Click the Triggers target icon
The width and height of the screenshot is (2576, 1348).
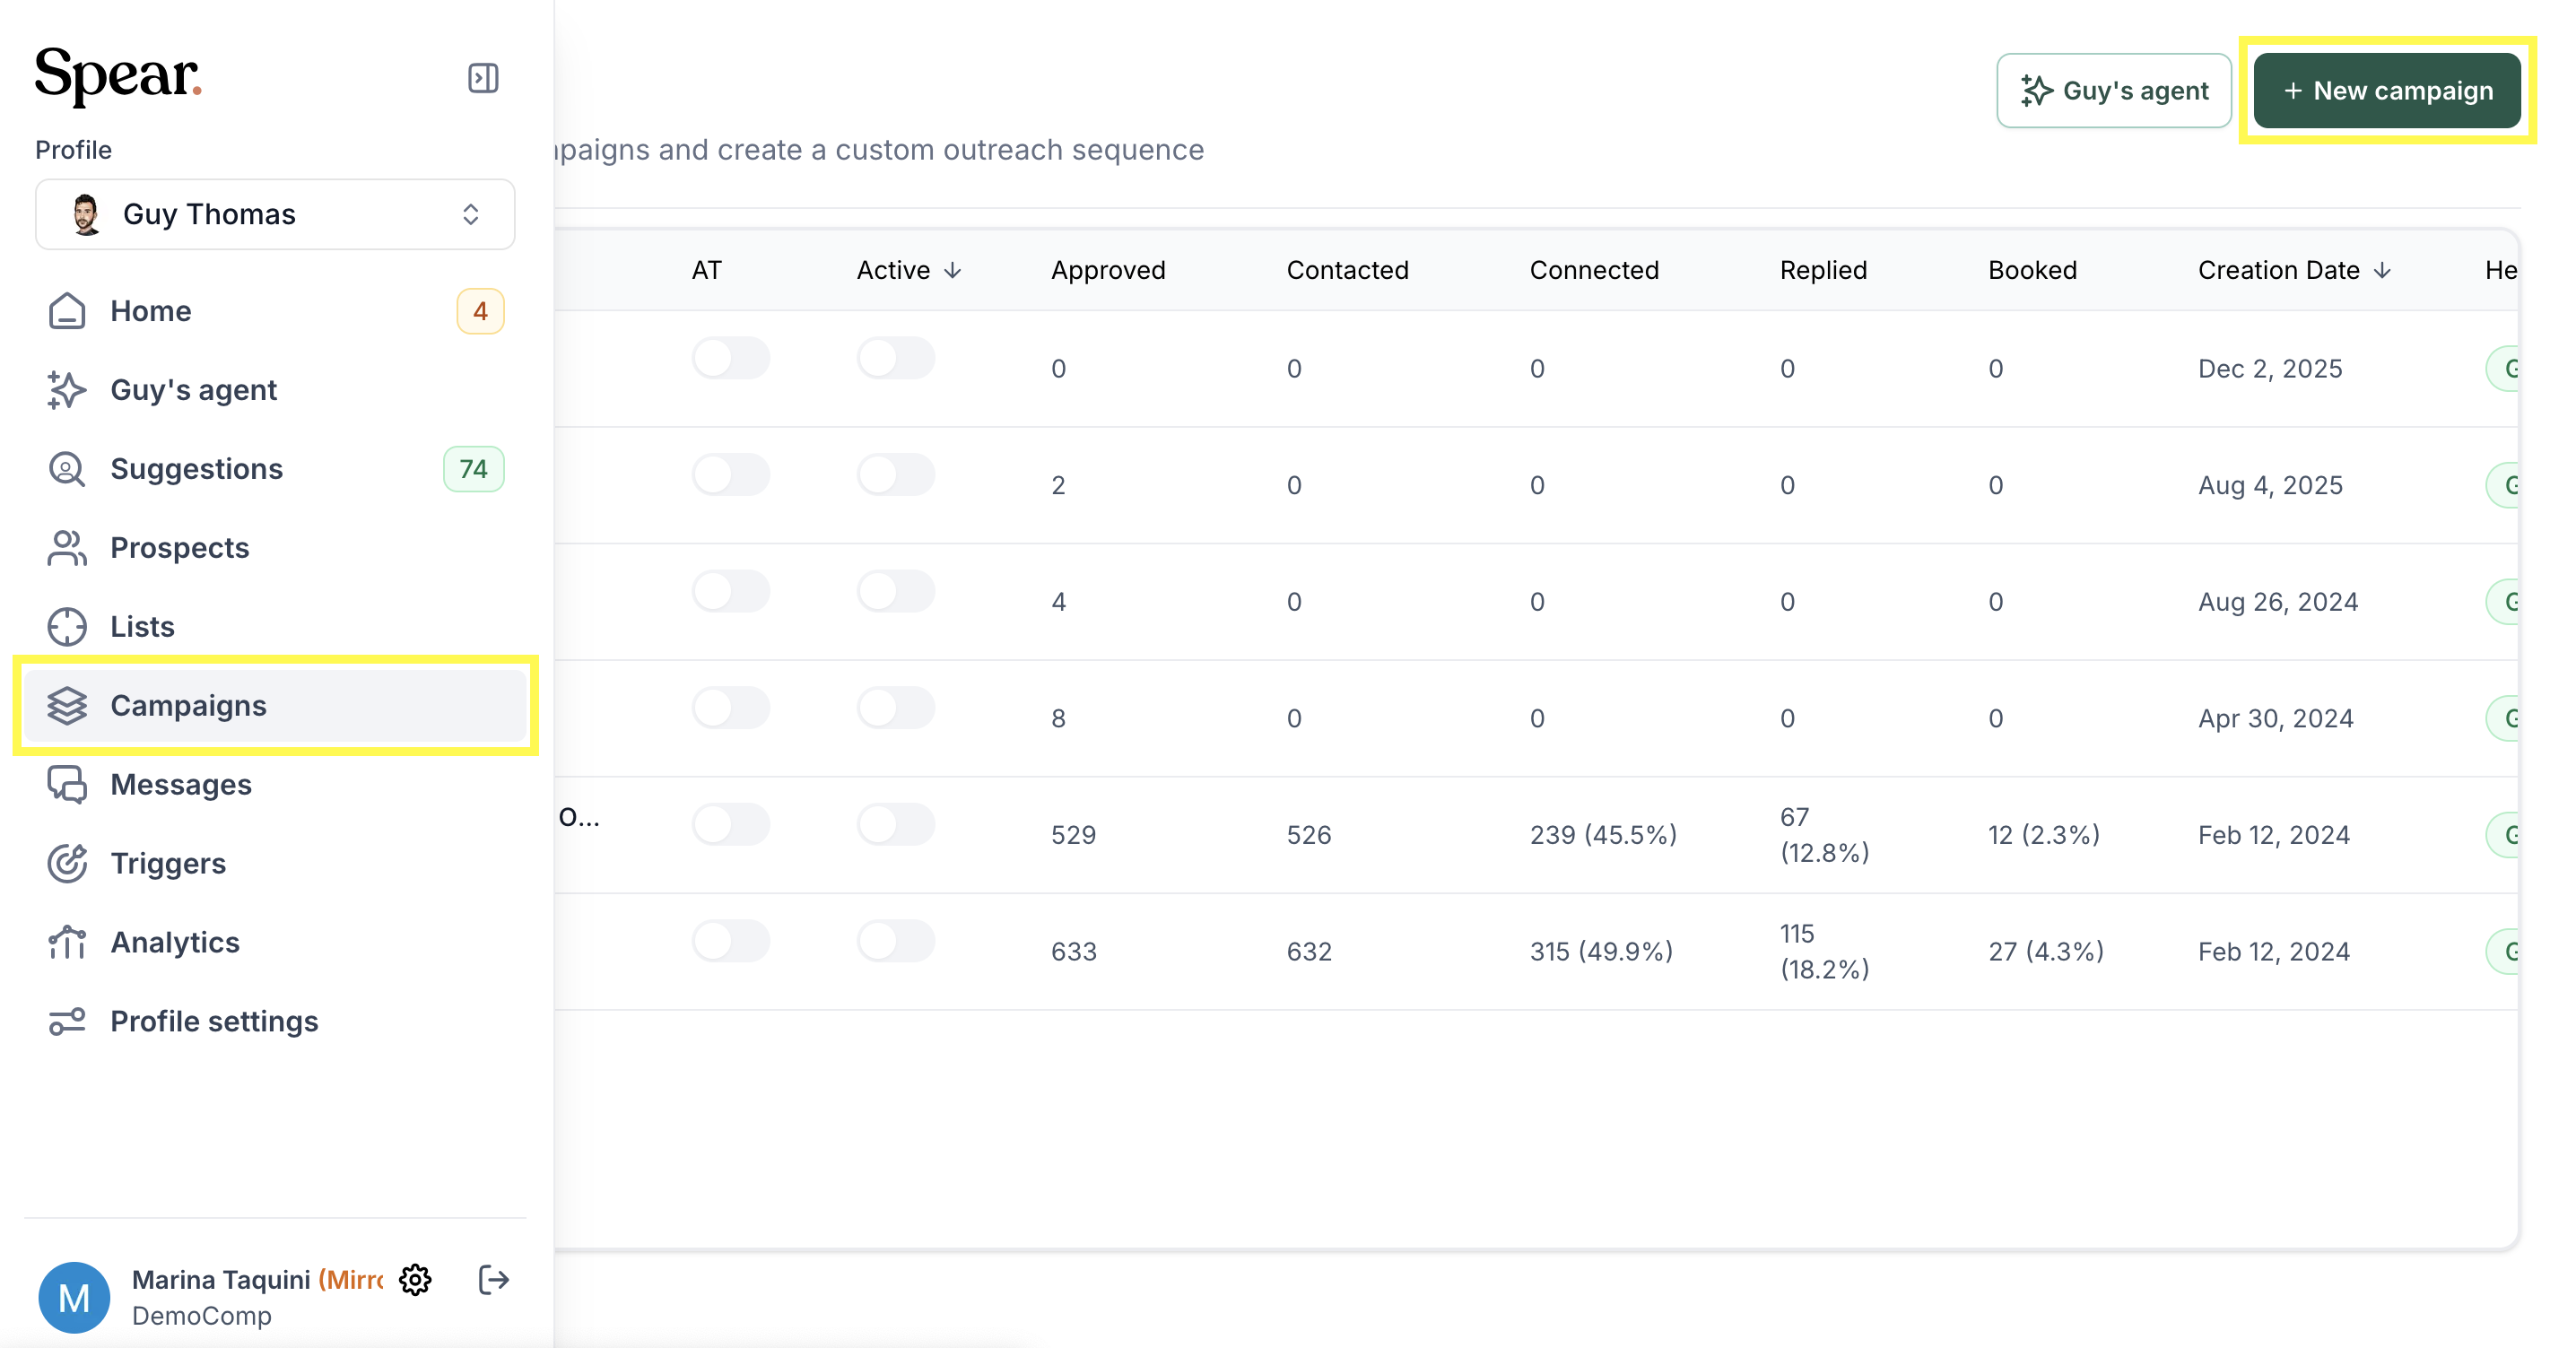67,863
